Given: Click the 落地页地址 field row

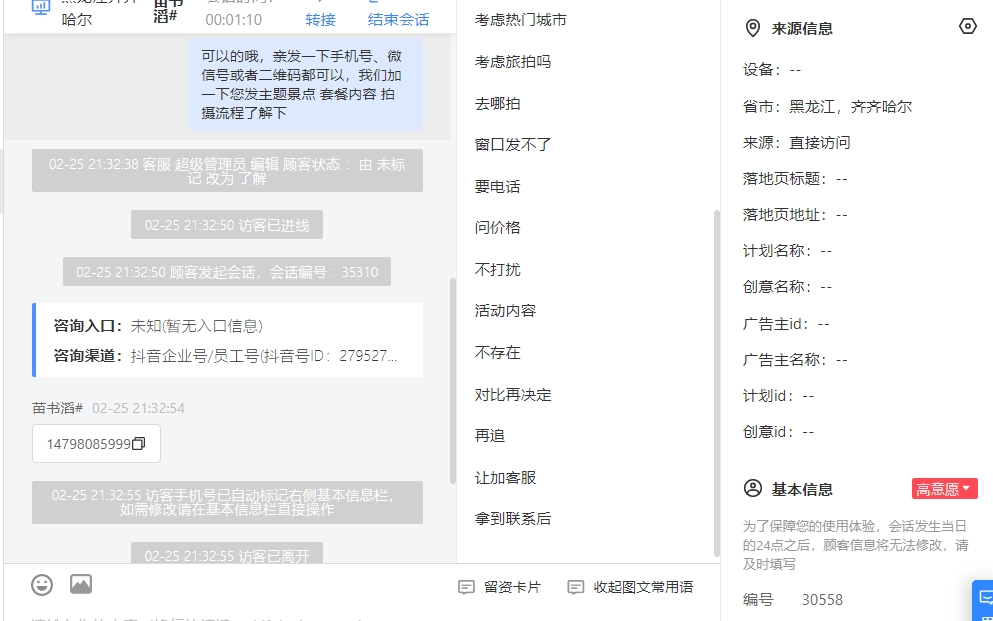Looking at the screenshot, I should point(795,215).
